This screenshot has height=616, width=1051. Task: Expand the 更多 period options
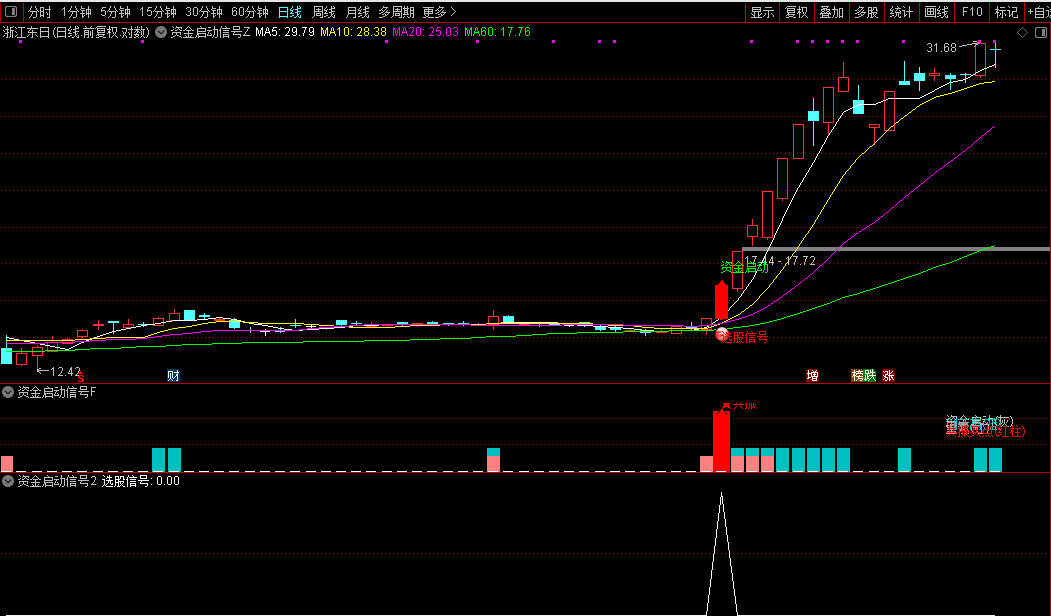coord(439,12)
